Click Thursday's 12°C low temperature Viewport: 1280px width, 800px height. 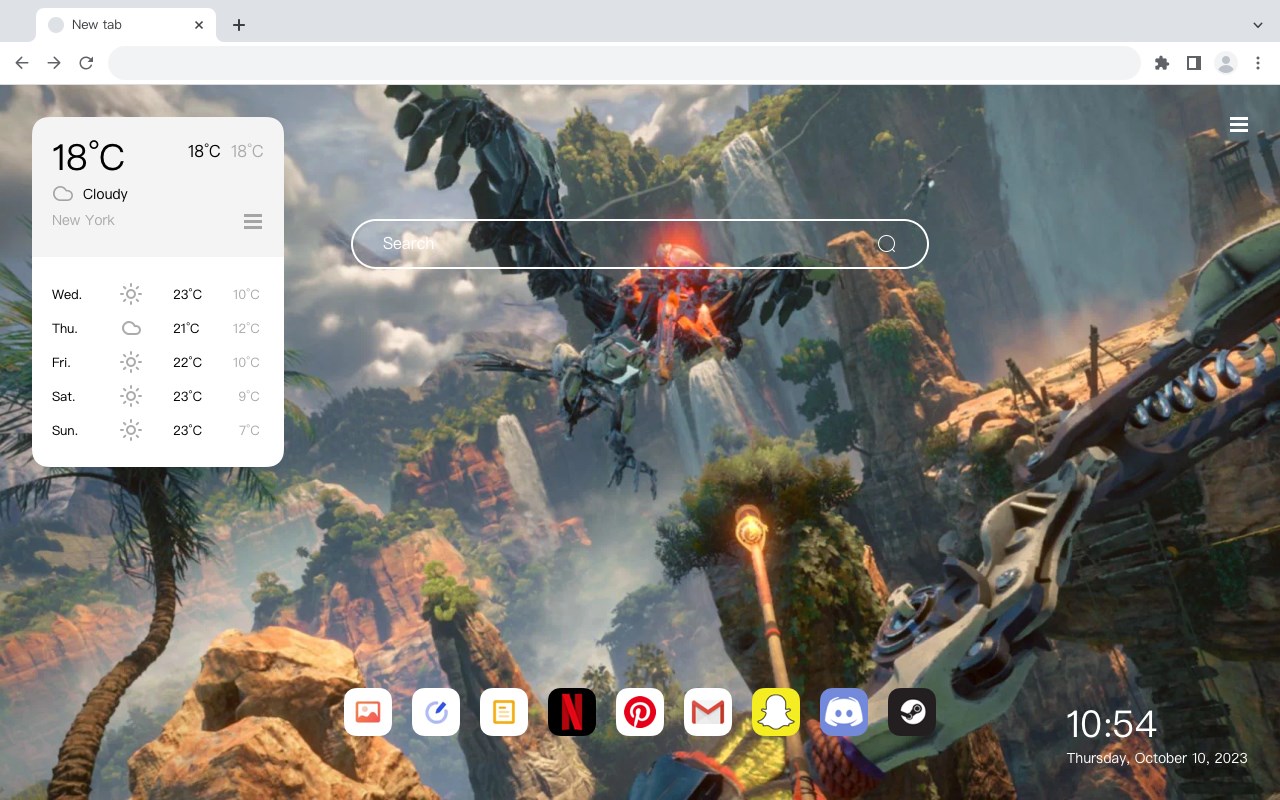tap(246, 329)
